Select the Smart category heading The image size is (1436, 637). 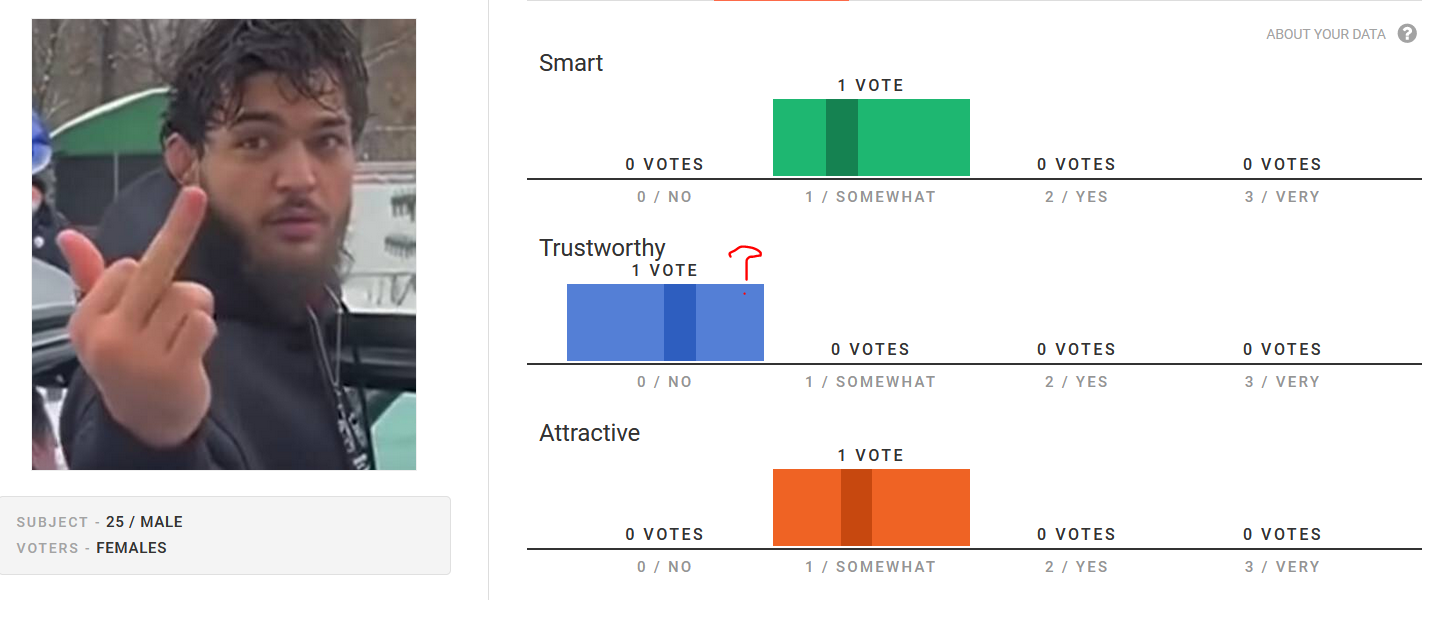pyautogui.click(x=571, y=63)
